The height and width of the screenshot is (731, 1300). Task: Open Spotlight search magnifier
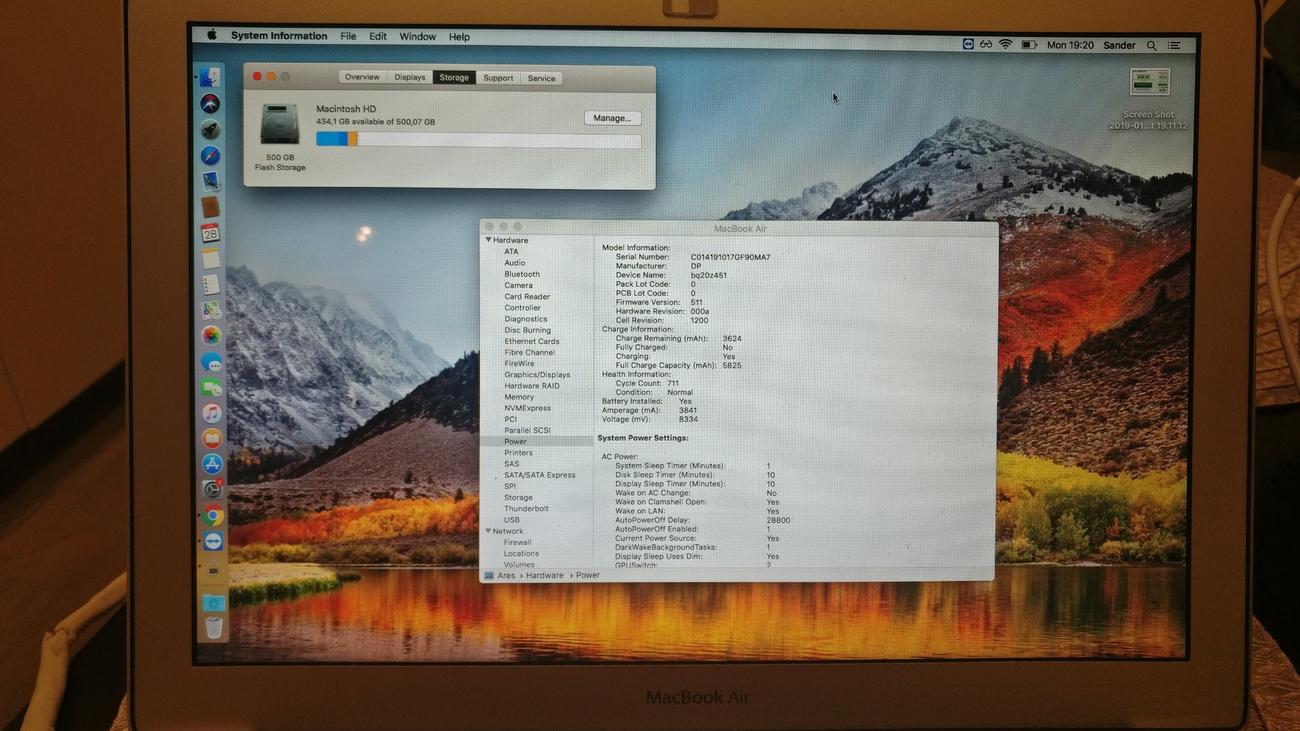pyautogui.click(x=1151, y=46)
